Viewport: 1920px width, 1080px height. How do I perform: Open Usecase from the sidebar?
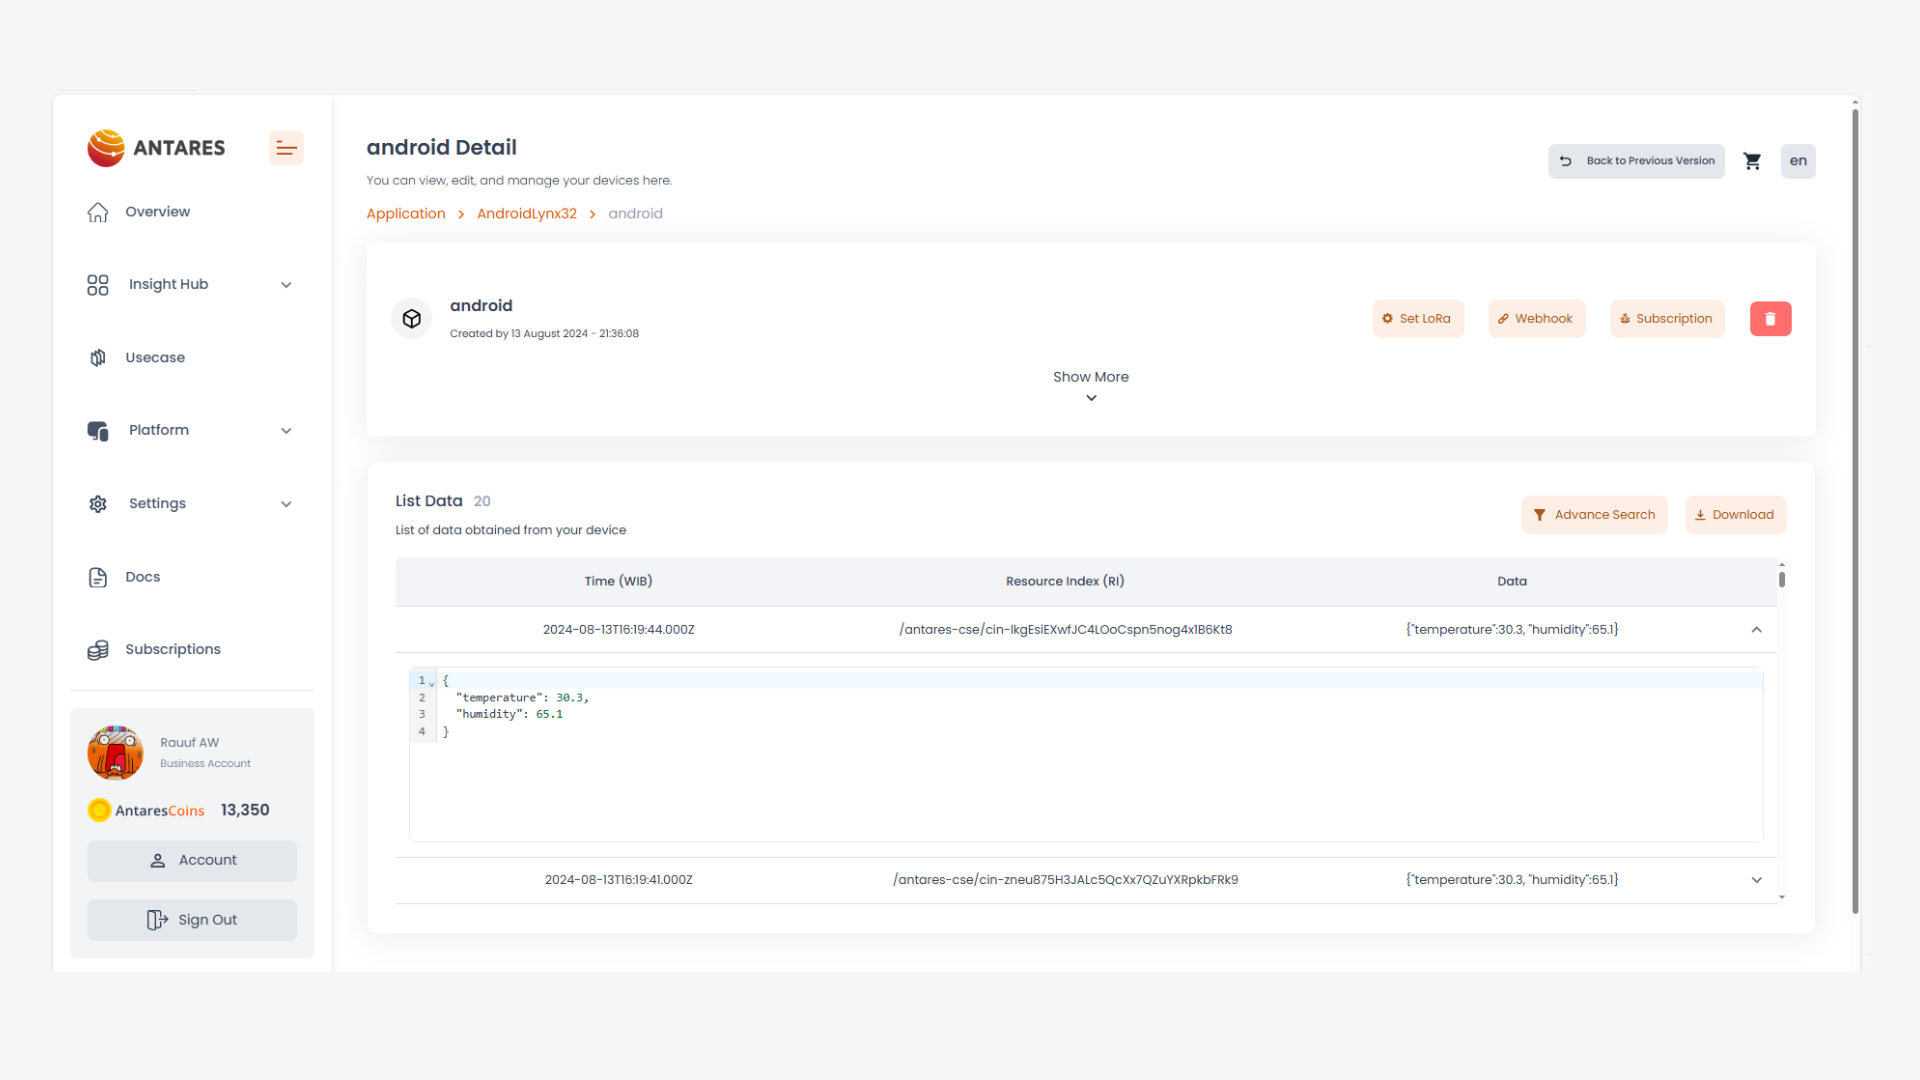pyautogui.click(x=155, y=358)
